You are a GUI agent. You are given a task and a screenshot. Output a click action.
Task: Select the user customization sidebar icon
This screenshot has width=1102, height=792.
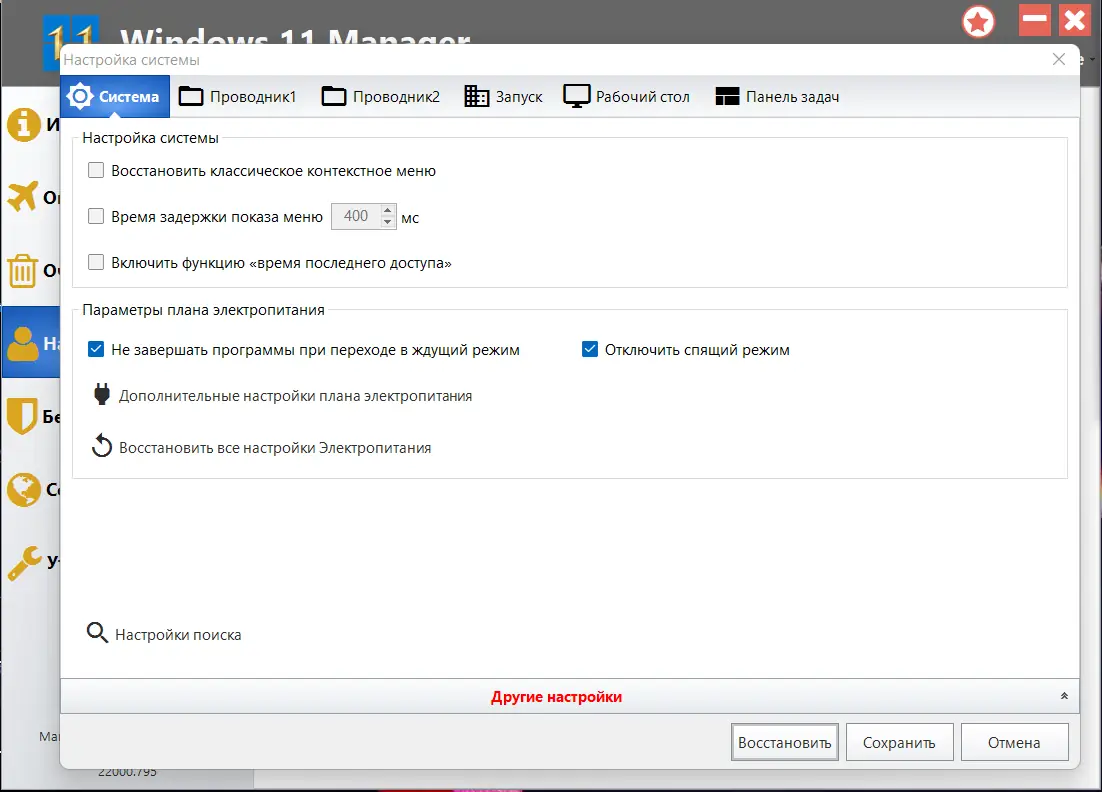[x=23, y=344]
